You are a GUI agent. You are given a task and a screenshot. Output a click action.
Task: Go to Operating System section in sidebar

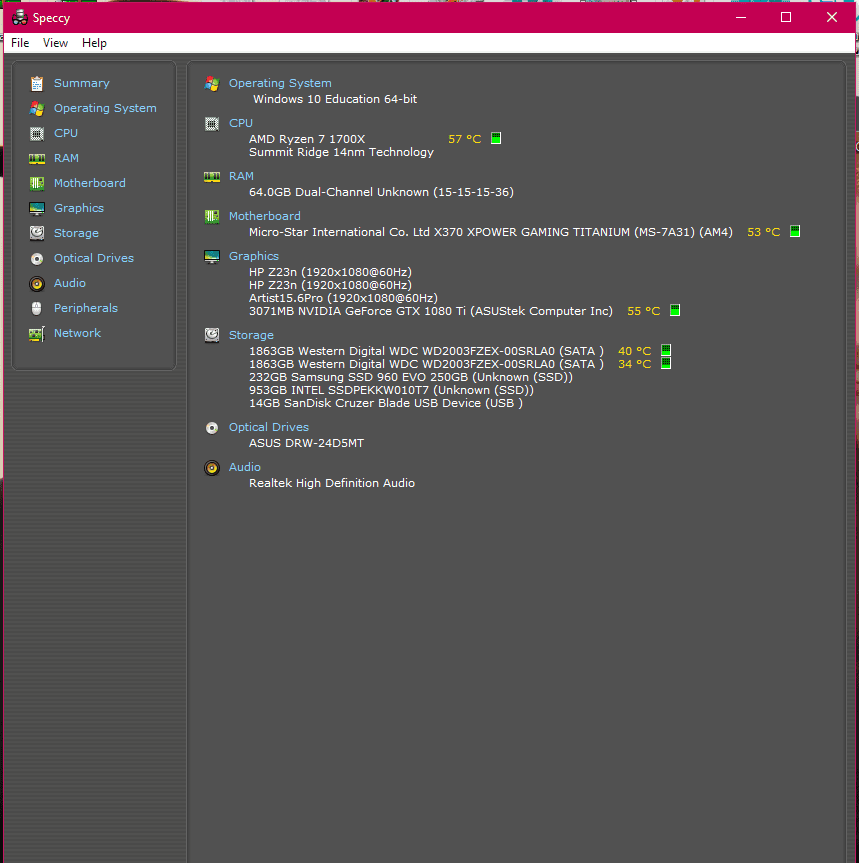point(105,108)
